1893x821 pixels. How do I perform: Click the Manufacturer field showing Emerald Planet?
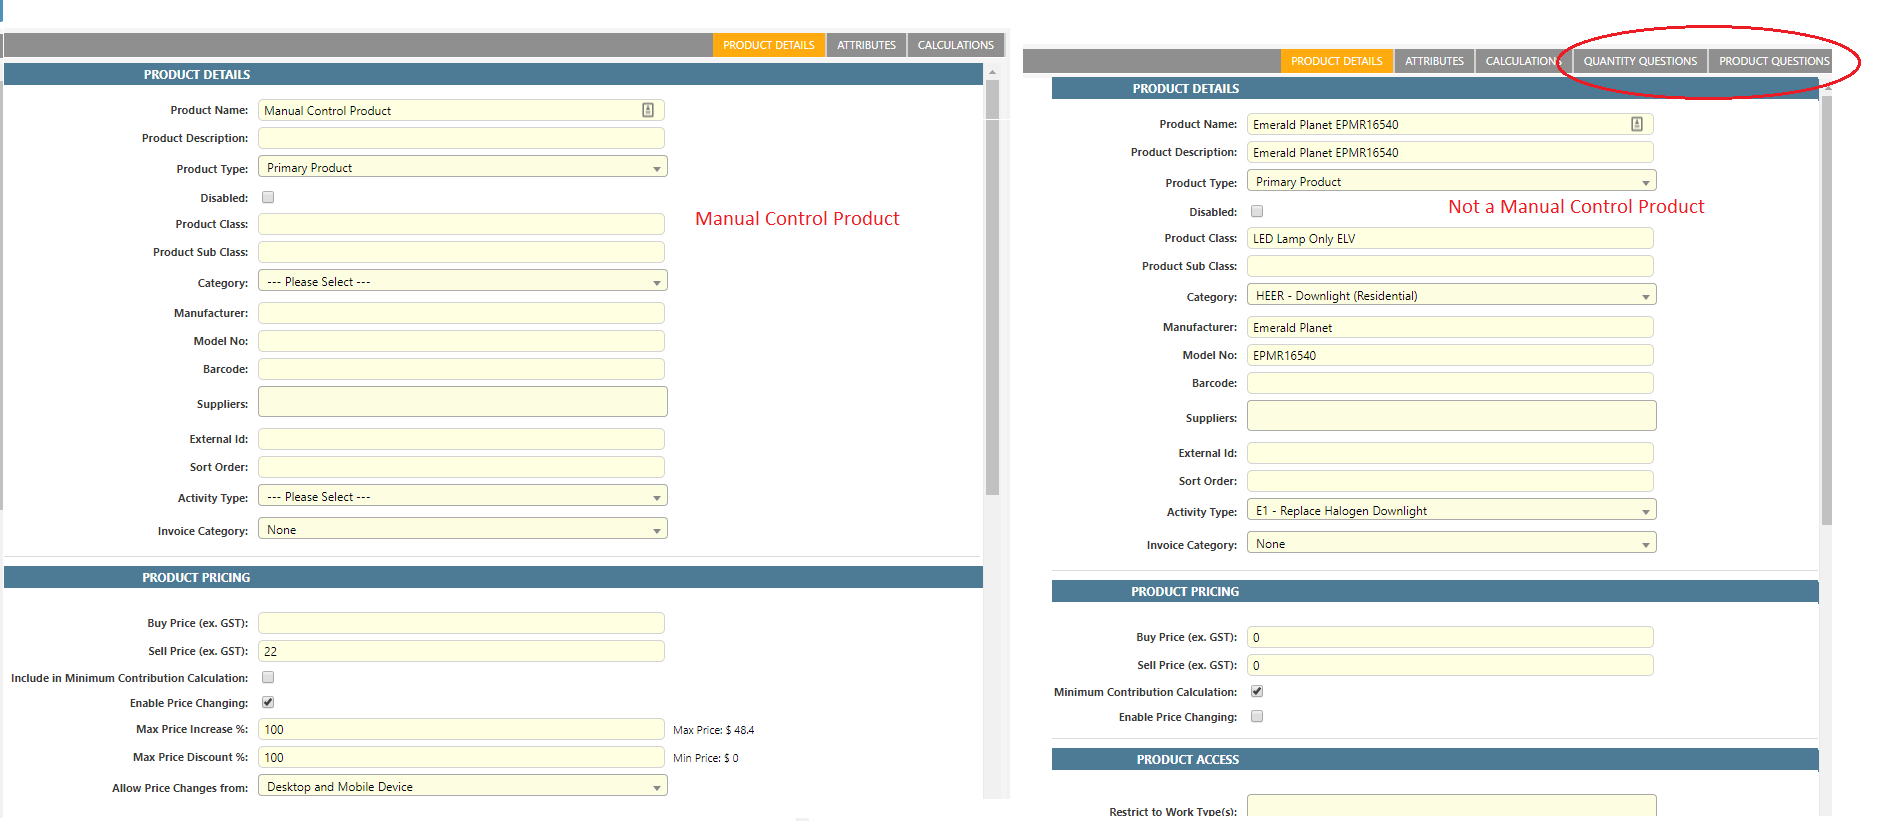1449,327
